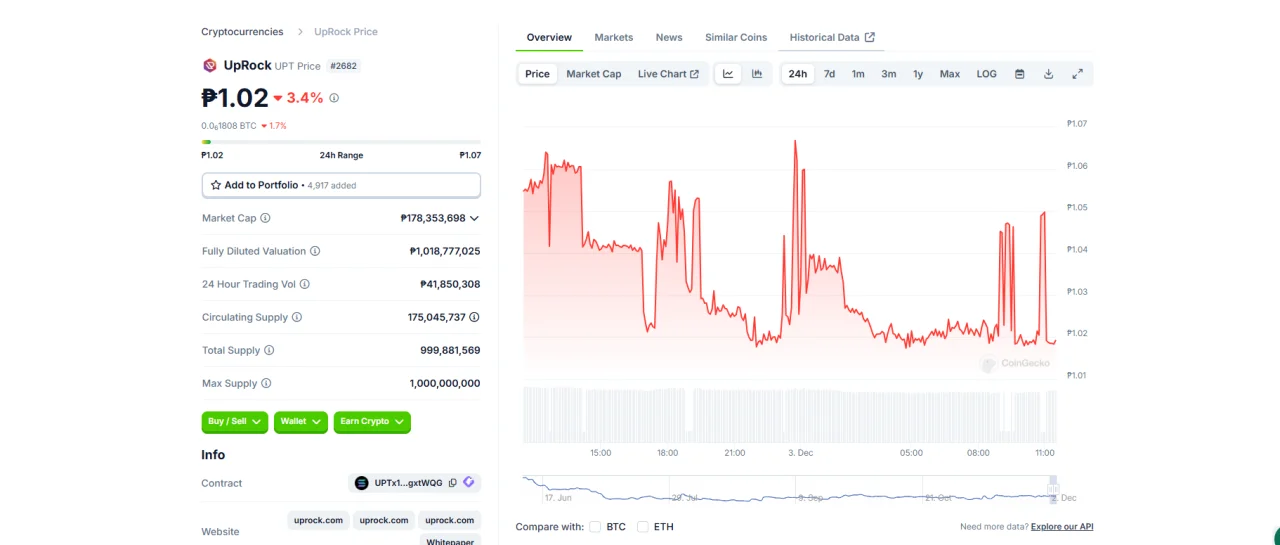Image resolution: width=1280 pixels, height=545 pixels.
Task: Click the mini timeline navigator chart
Action: (x=790, y=489)
